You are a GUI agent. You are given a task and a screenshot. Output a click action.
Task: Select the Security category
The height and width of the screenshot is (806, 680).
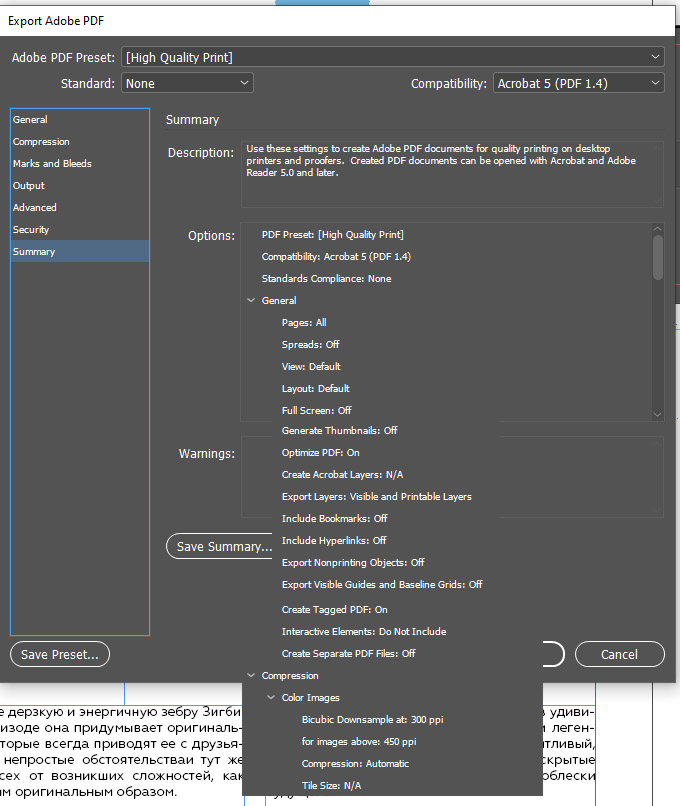click(80, 230)
